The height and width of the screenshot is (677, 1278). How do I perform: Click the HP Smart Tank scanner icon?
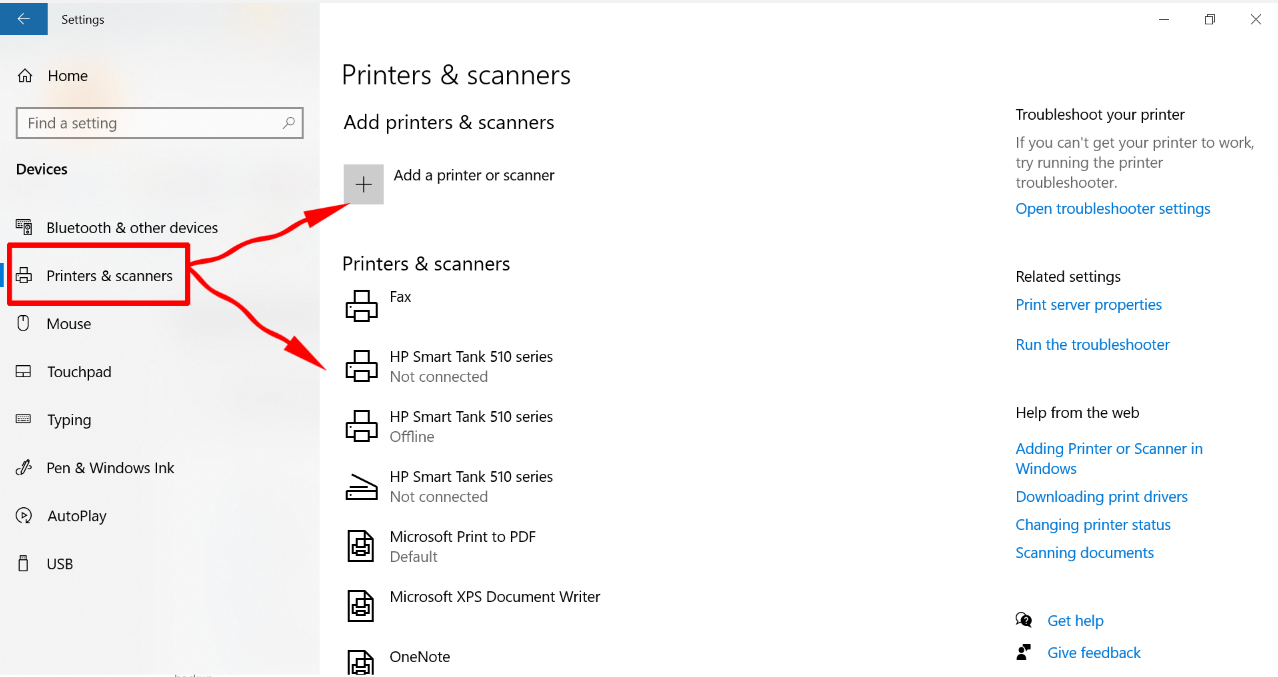362,486
